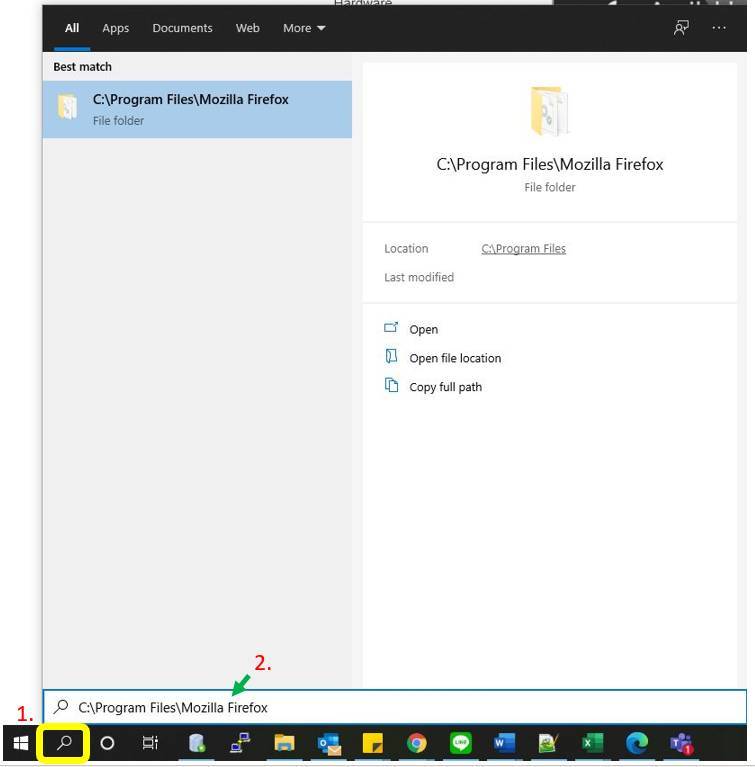Click into the search text box
755x767 pixels.
[394, 707]
